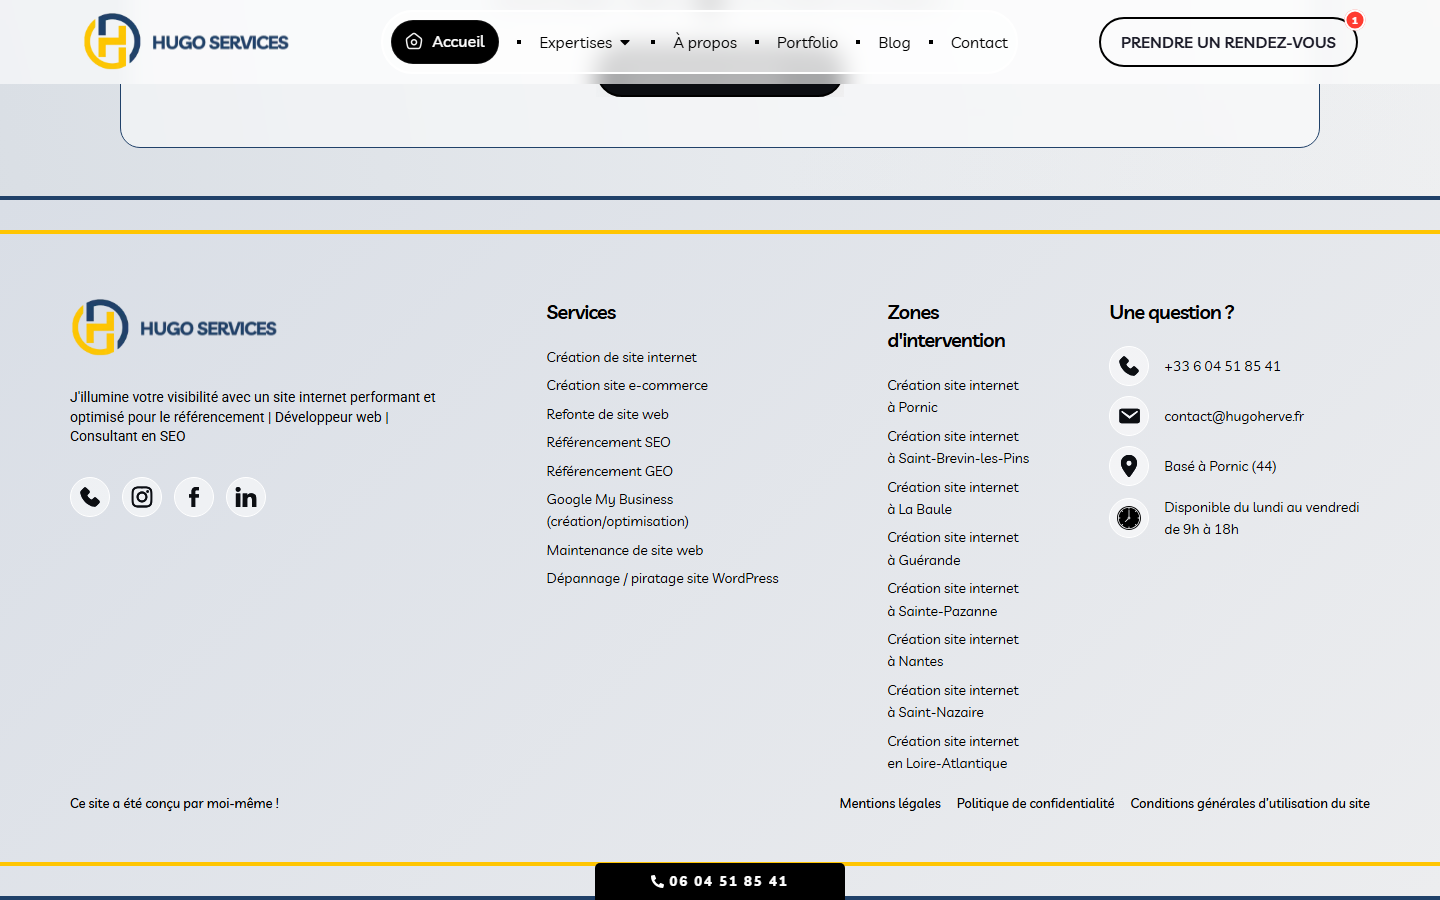Click the Hugo Services logo in header
This screenshot has width=1440, height=900.
[x=186, y=42]
